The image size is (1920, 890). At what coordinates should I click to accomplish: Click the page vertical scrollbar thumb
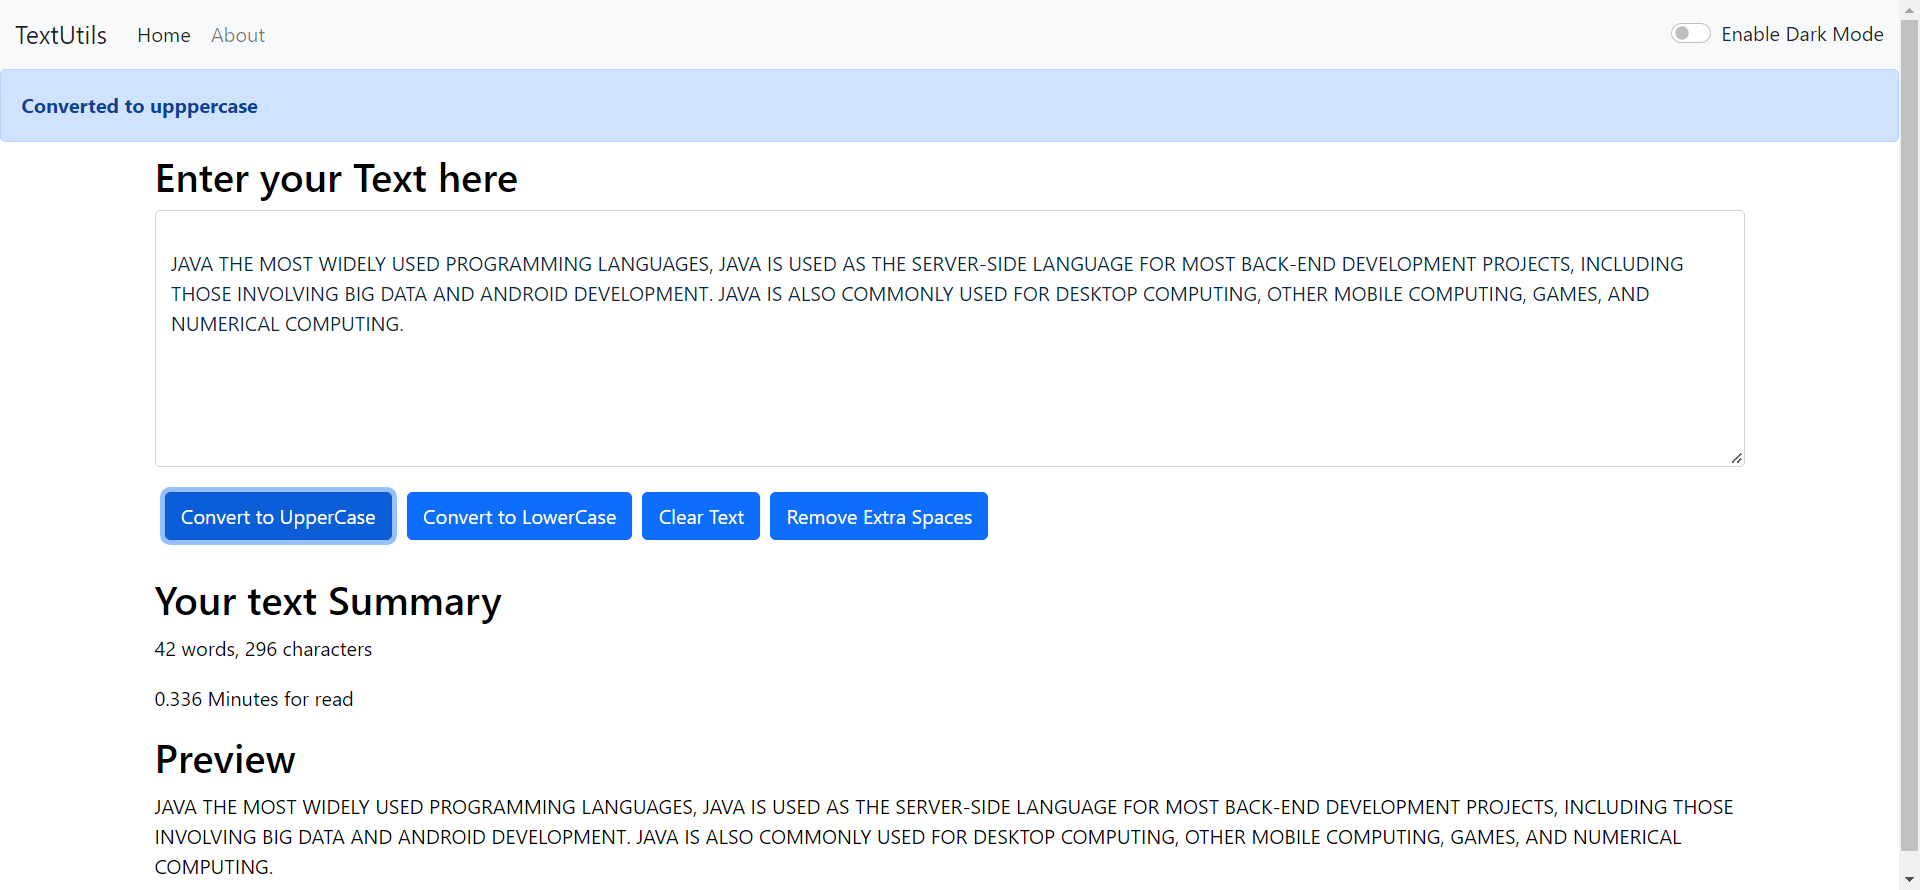point(1909,435)
